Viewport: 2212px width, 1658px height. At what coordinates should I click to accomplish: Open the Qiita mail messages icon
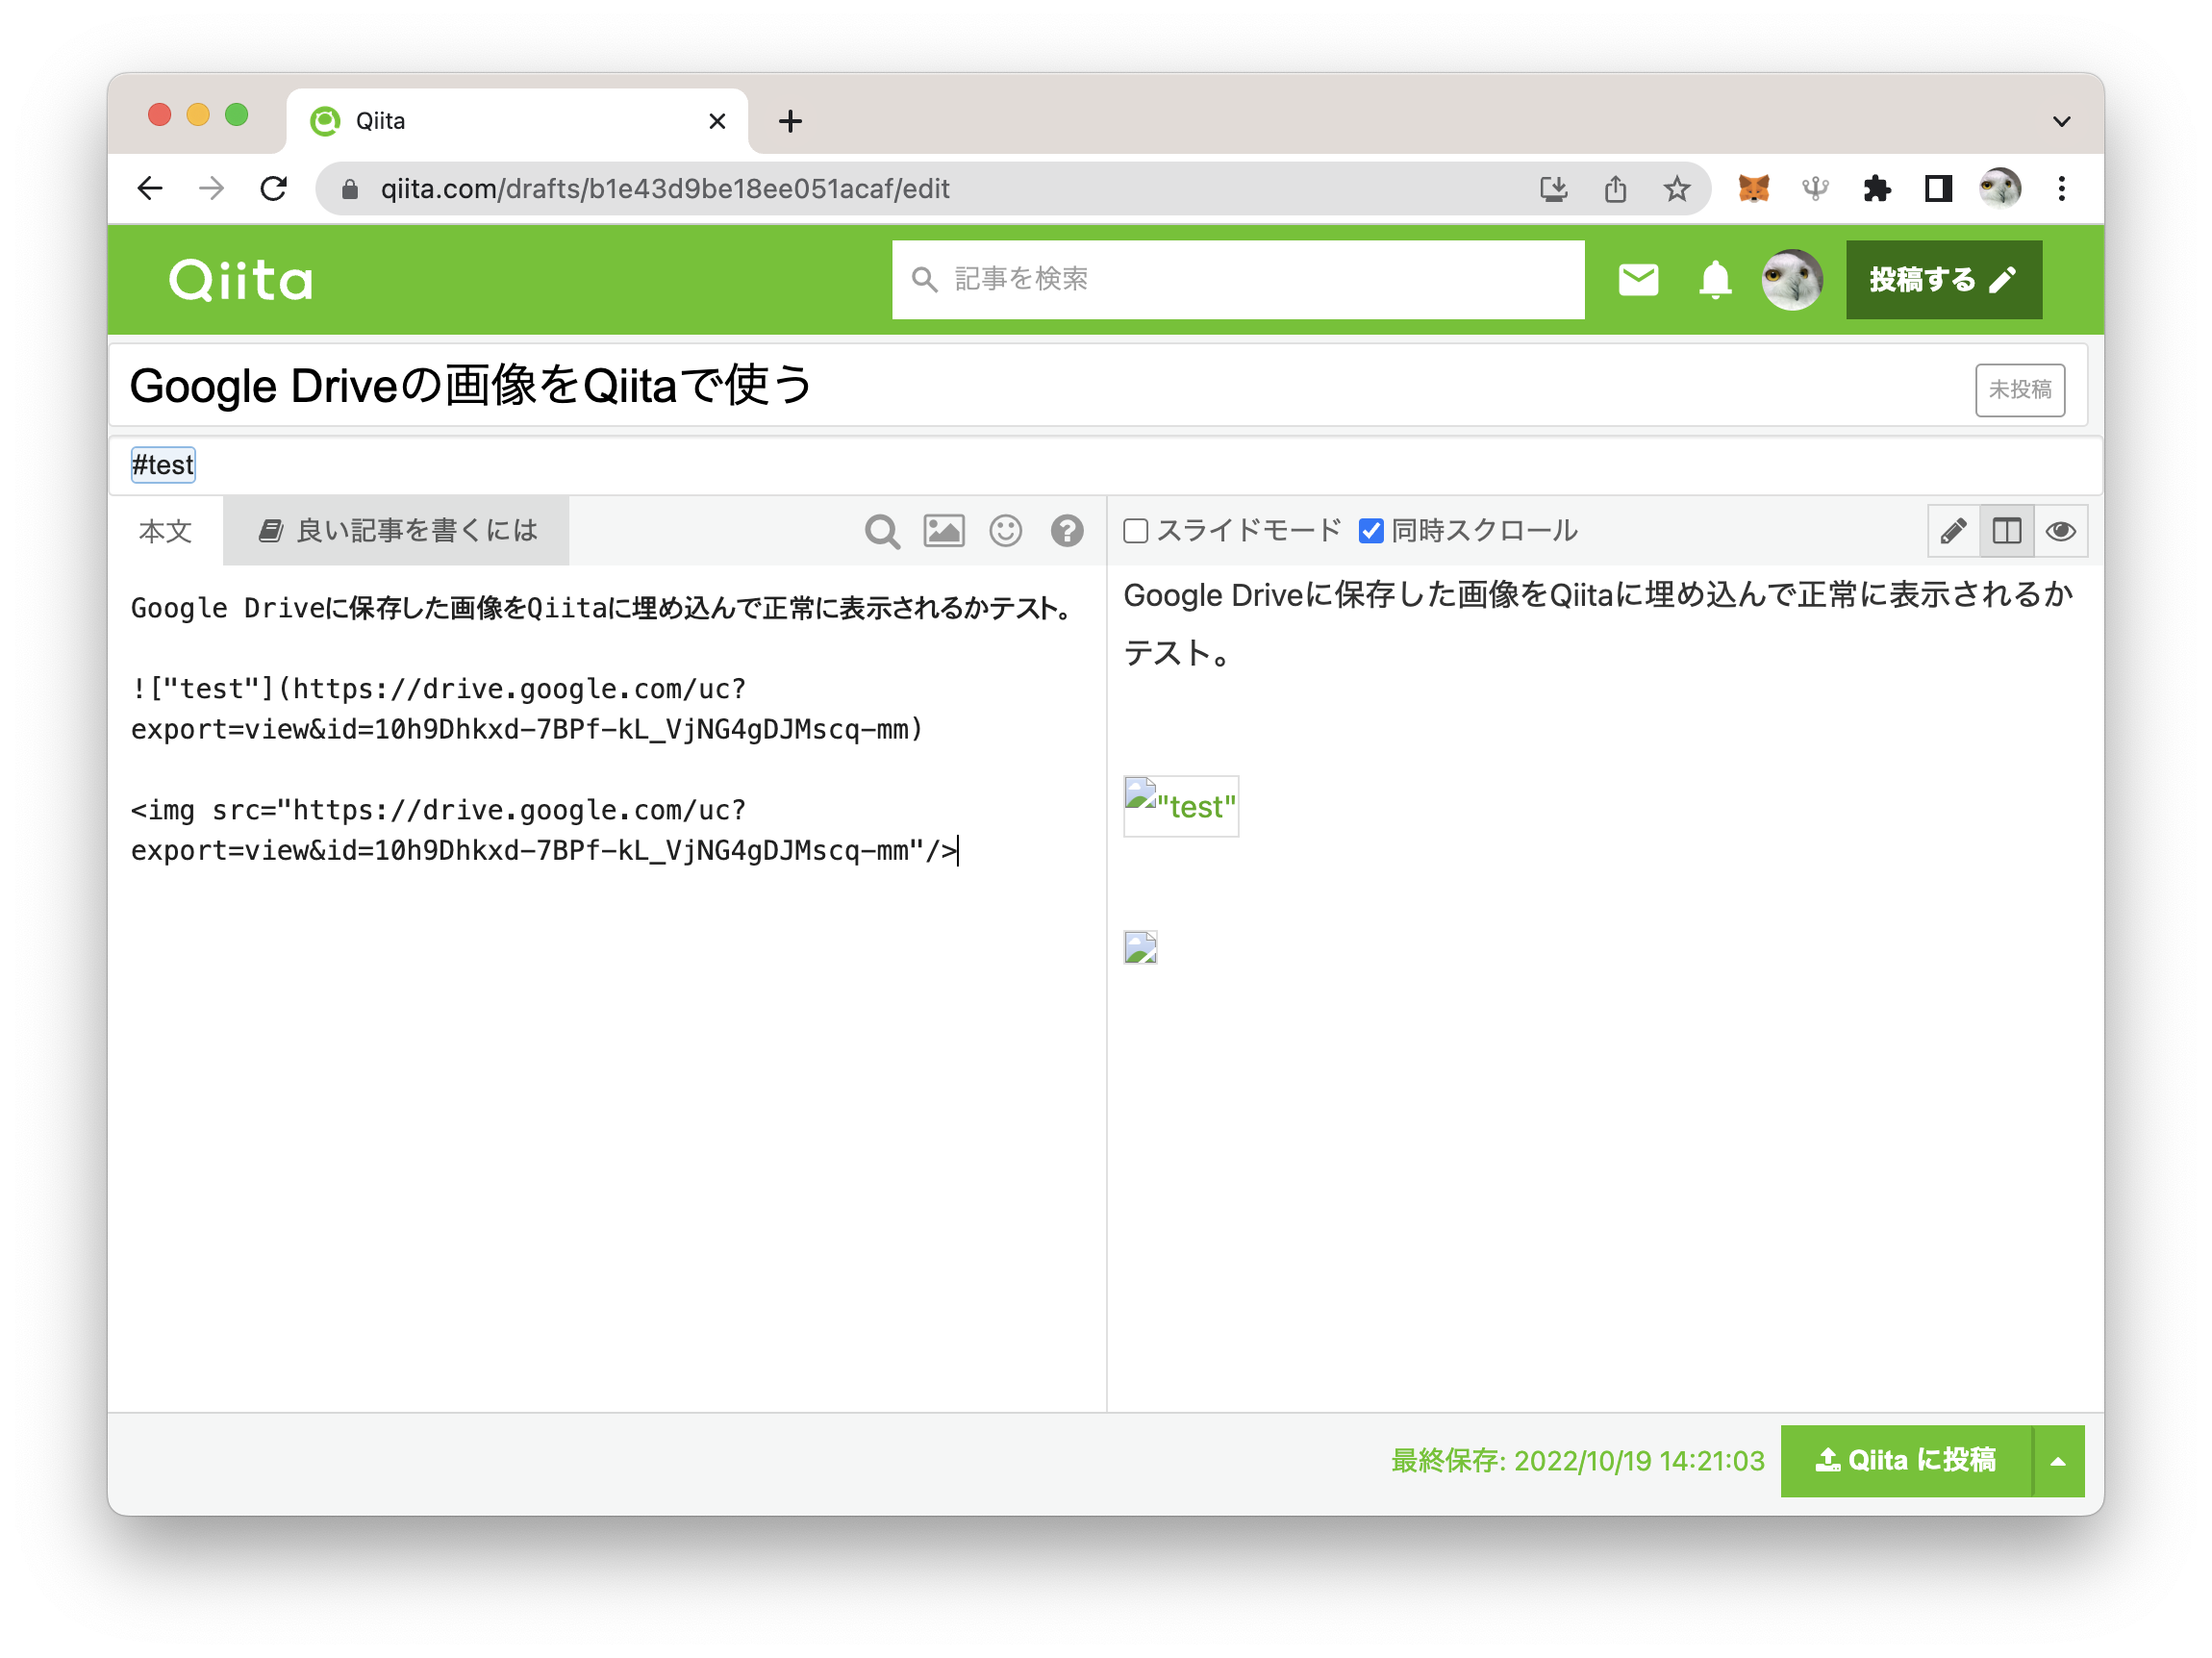click(1638, 279)
